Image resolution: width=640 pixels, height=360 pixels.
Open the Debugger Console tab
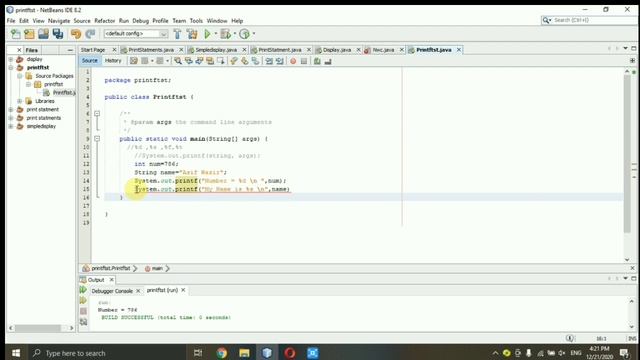(x=112, y=291)
